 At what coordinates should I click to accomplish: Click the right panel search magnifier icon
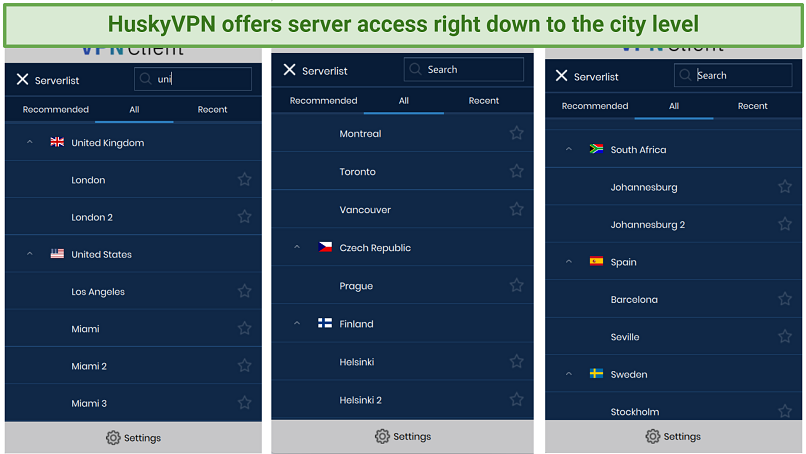[x=685, y=75]
